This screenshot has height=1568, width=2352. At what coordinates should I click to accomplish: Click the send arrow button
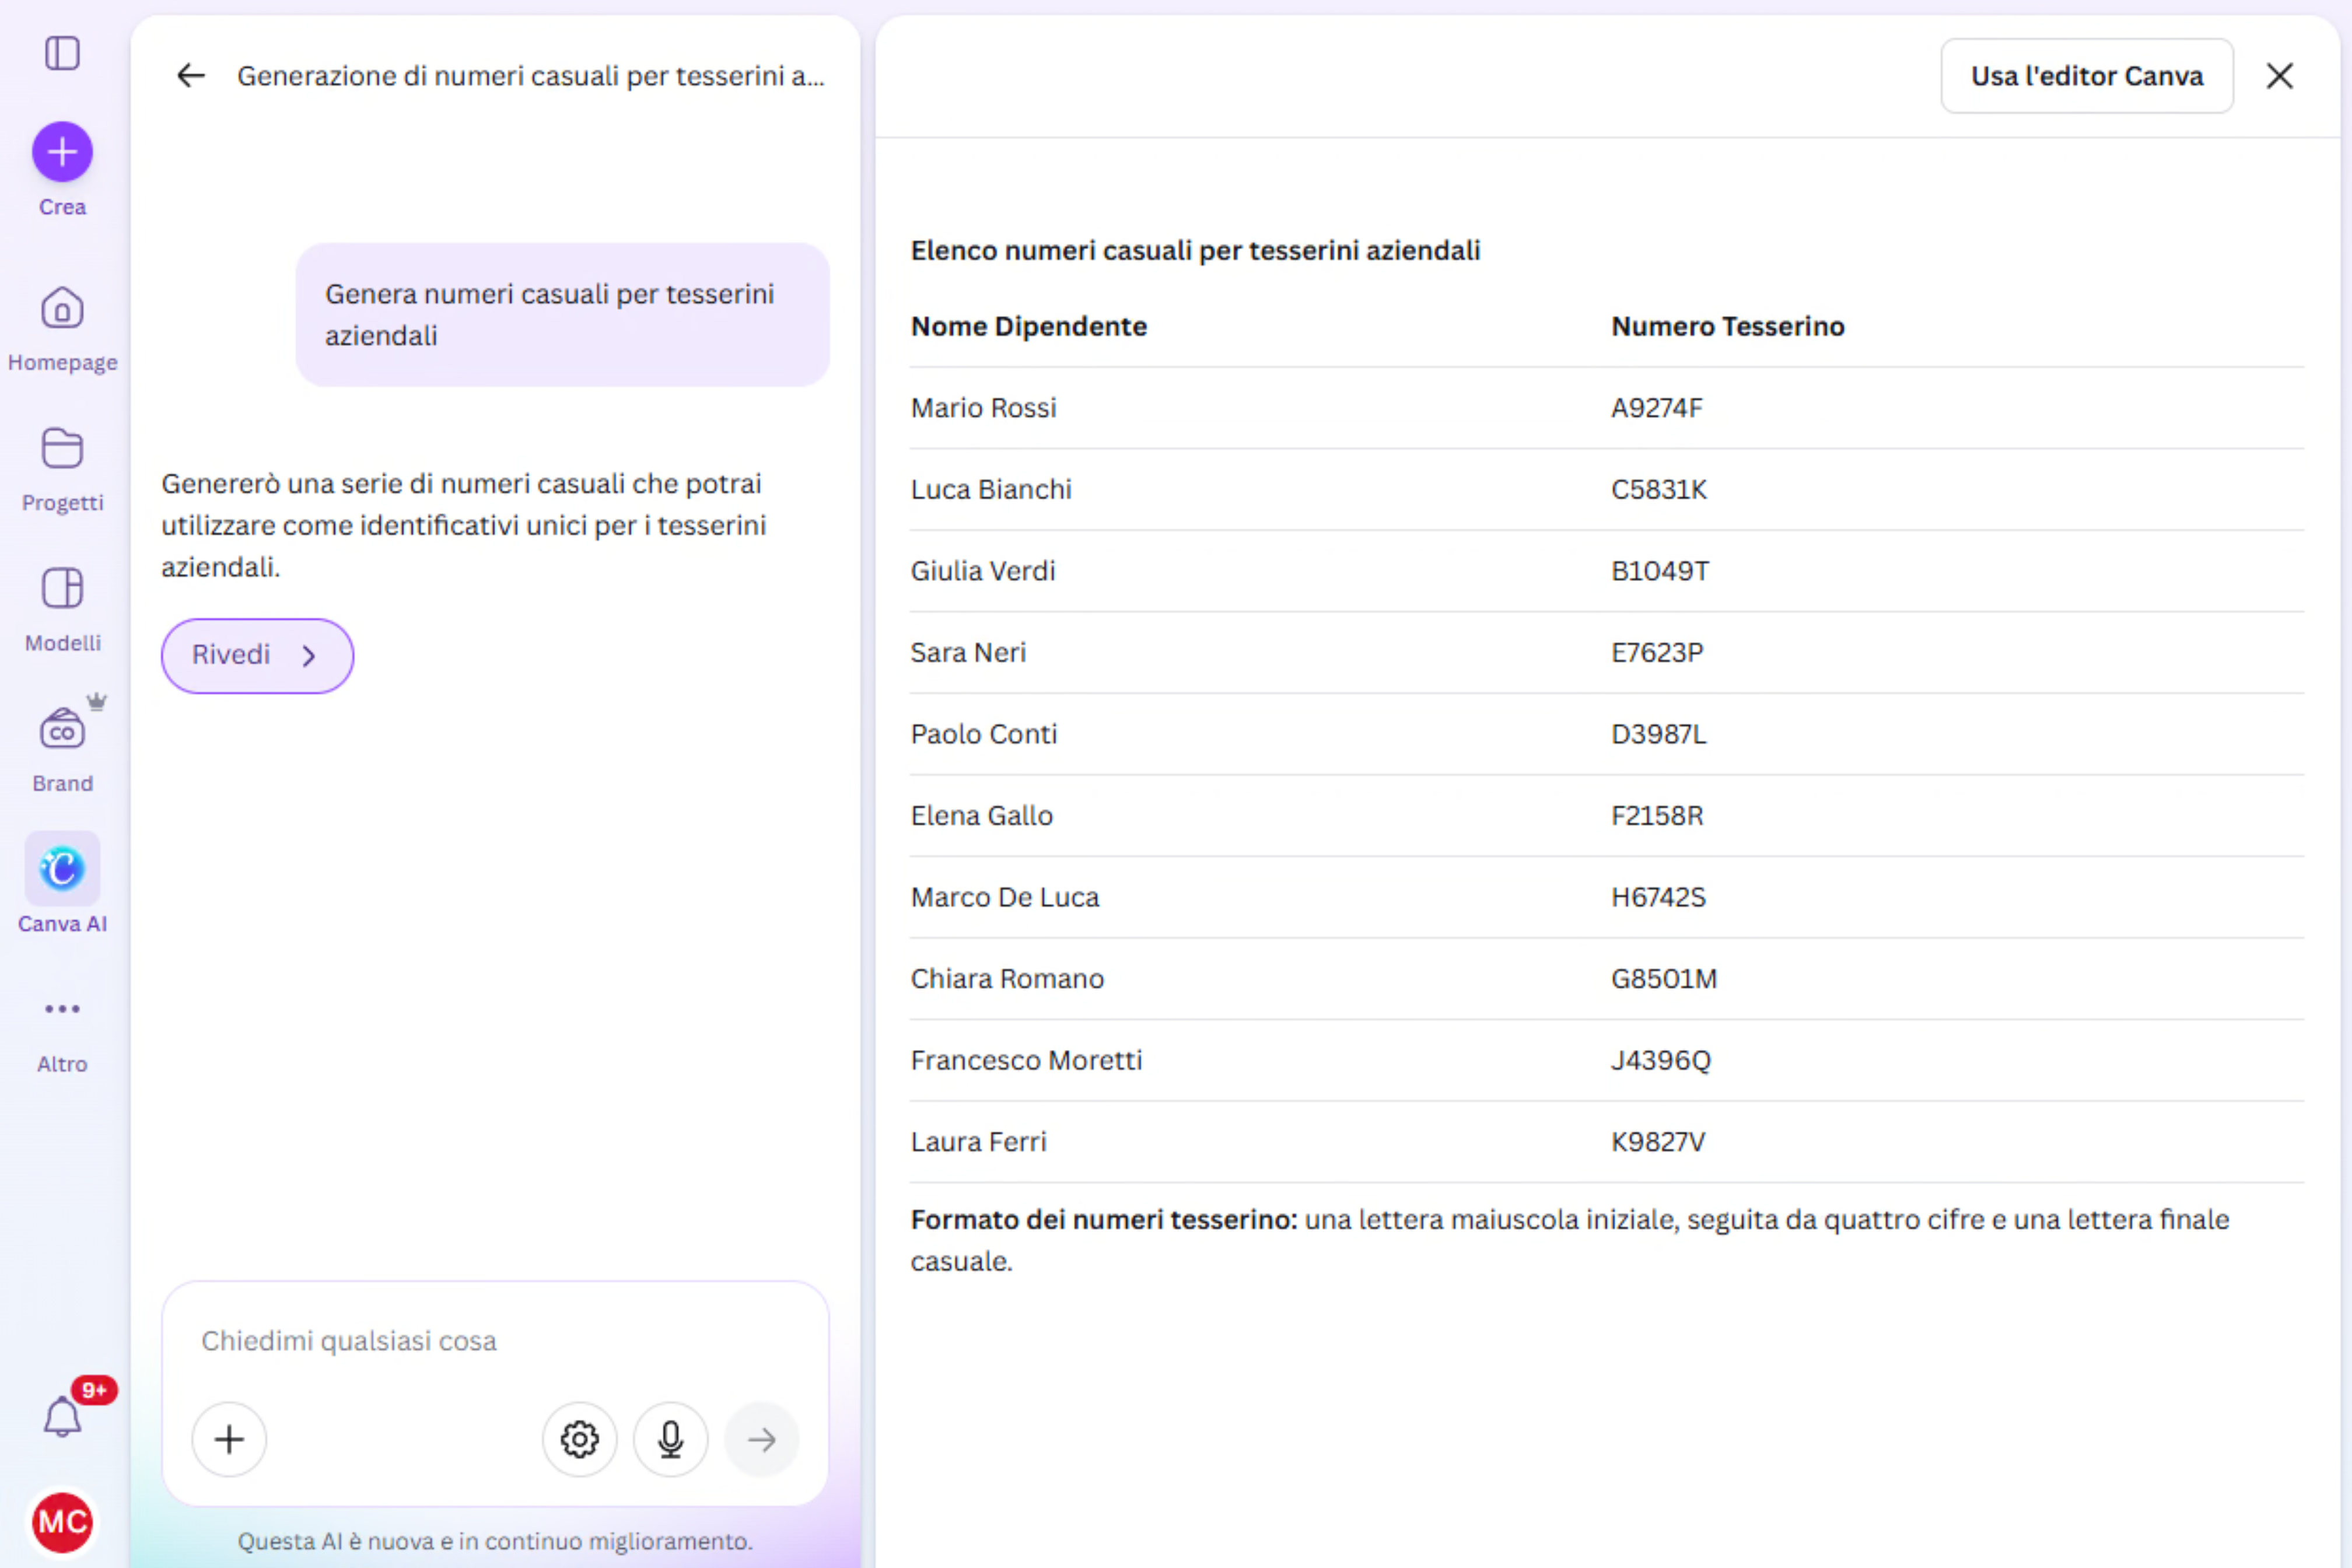[761, 1439]
